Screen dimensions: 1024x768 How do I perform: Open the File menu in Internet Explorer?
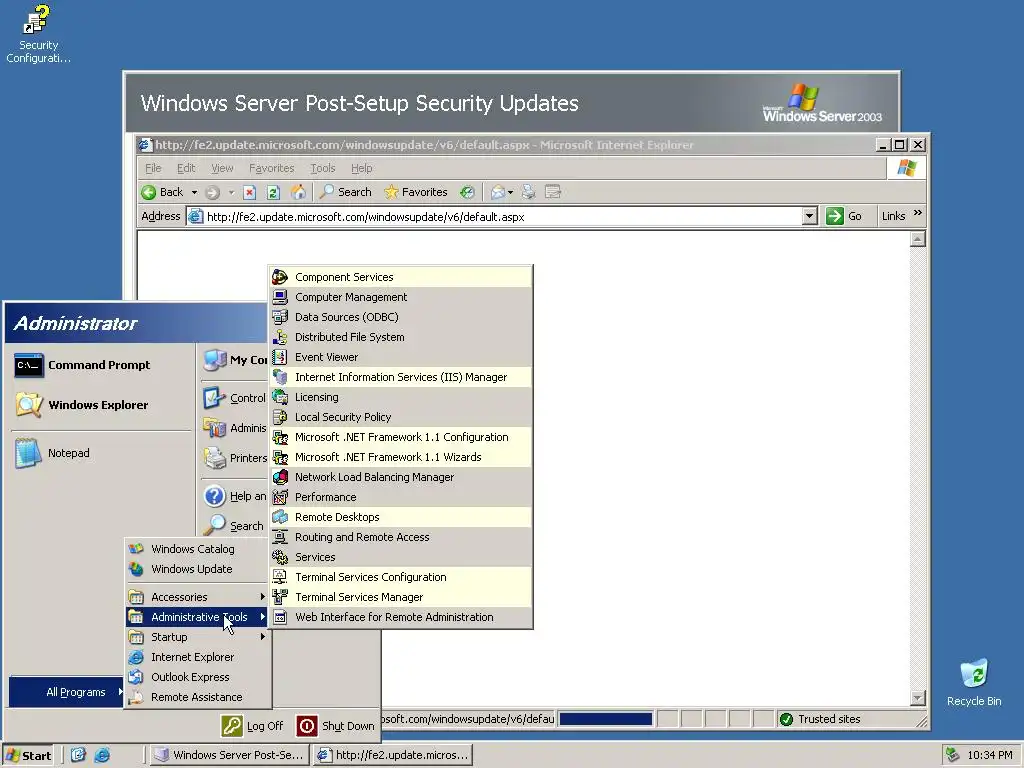point(153,168)
